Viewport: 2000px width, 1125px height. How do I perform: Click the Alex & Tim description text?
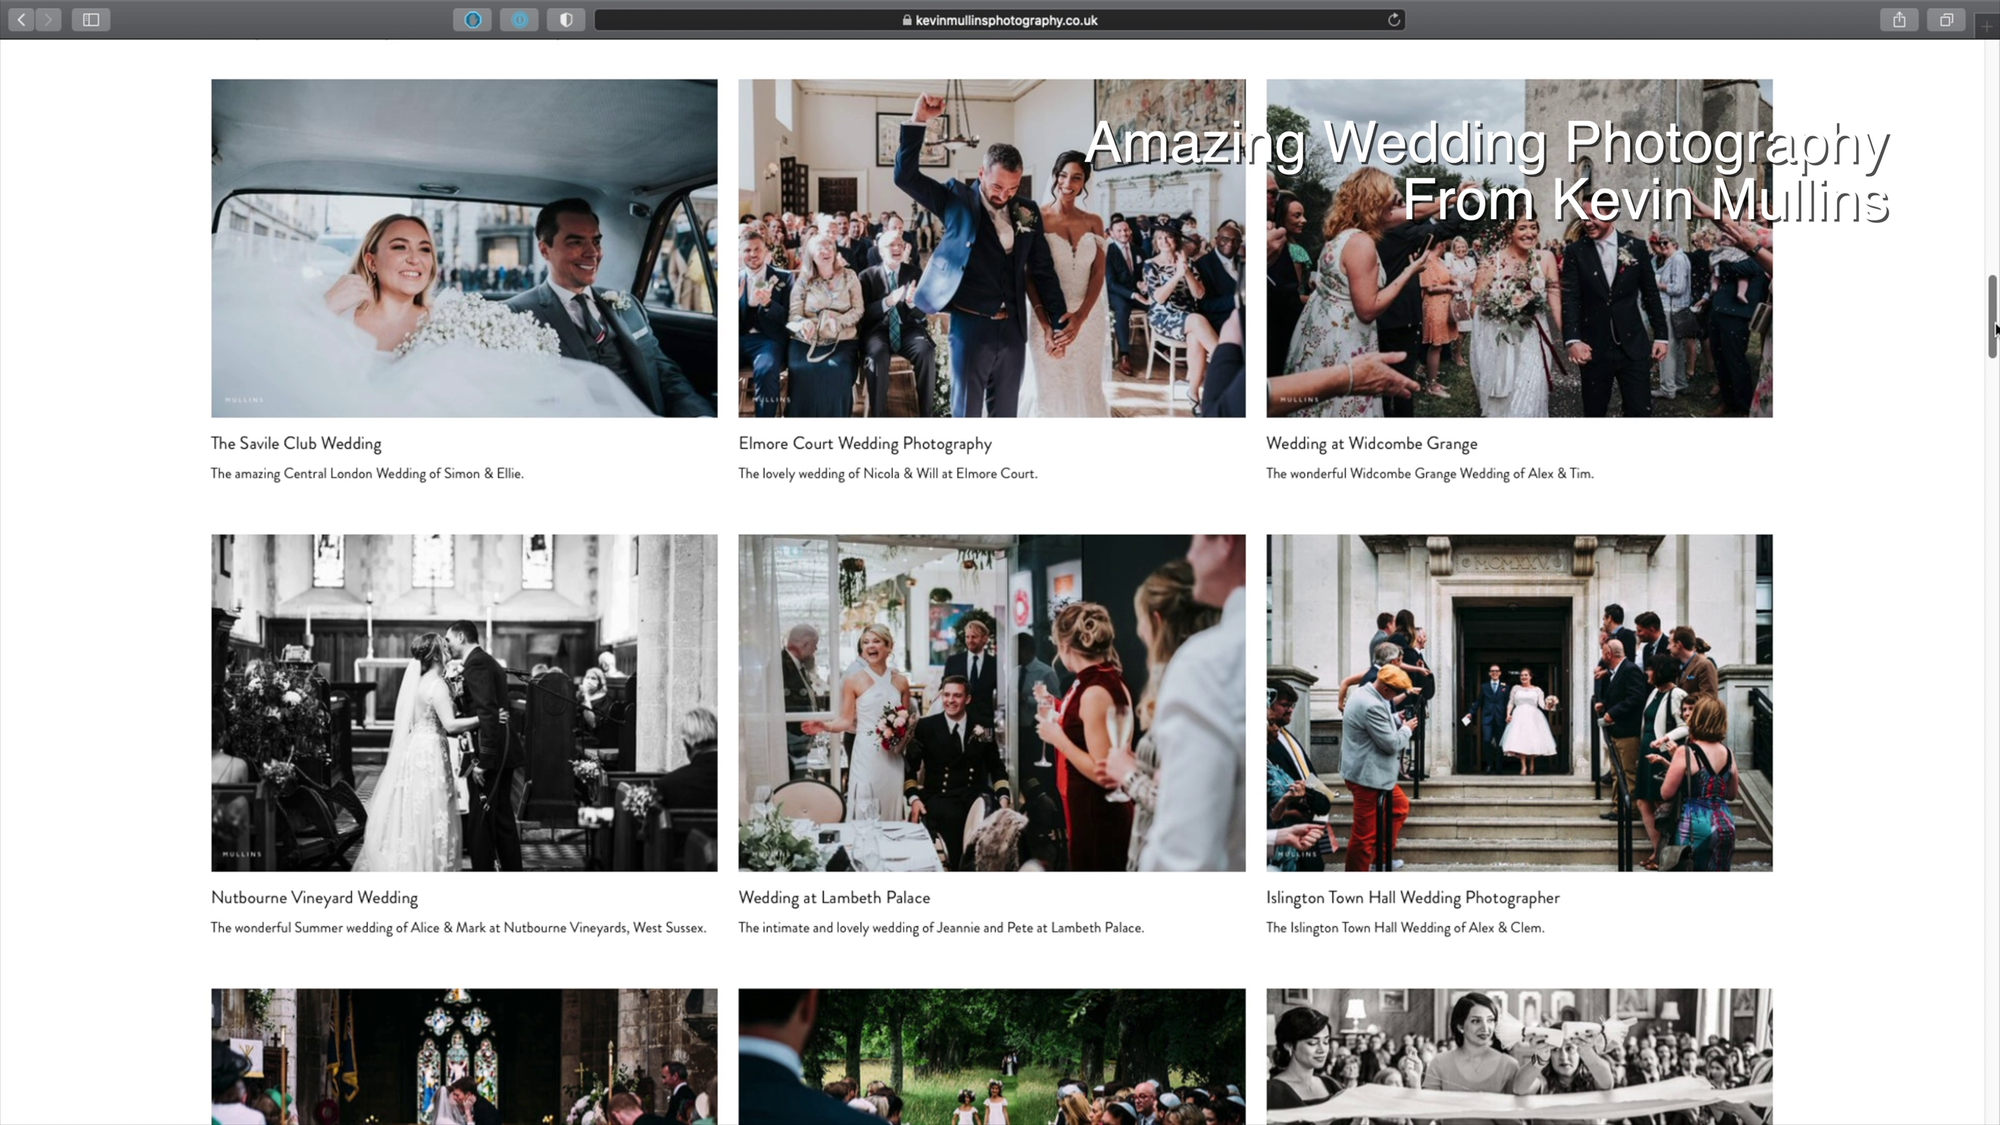1430,473
